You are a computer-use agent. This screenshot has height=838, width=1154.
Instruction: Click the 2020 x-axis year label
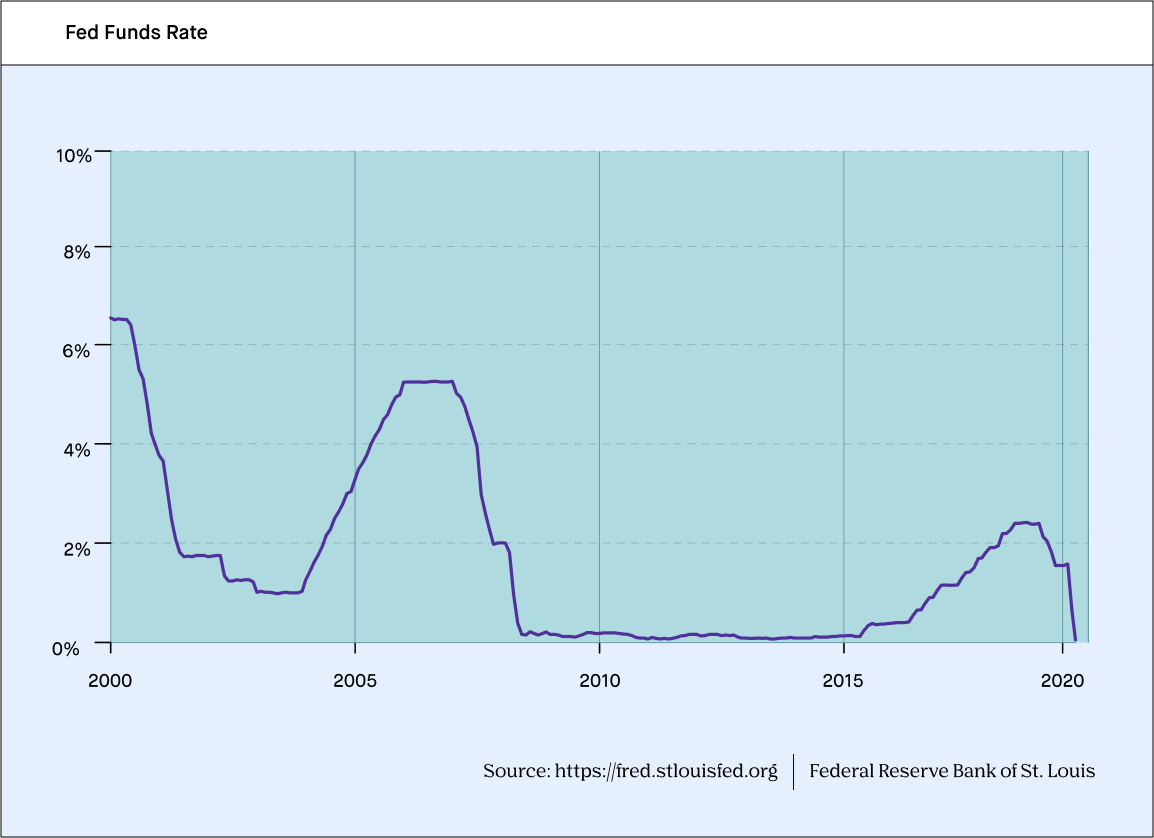1061,681
